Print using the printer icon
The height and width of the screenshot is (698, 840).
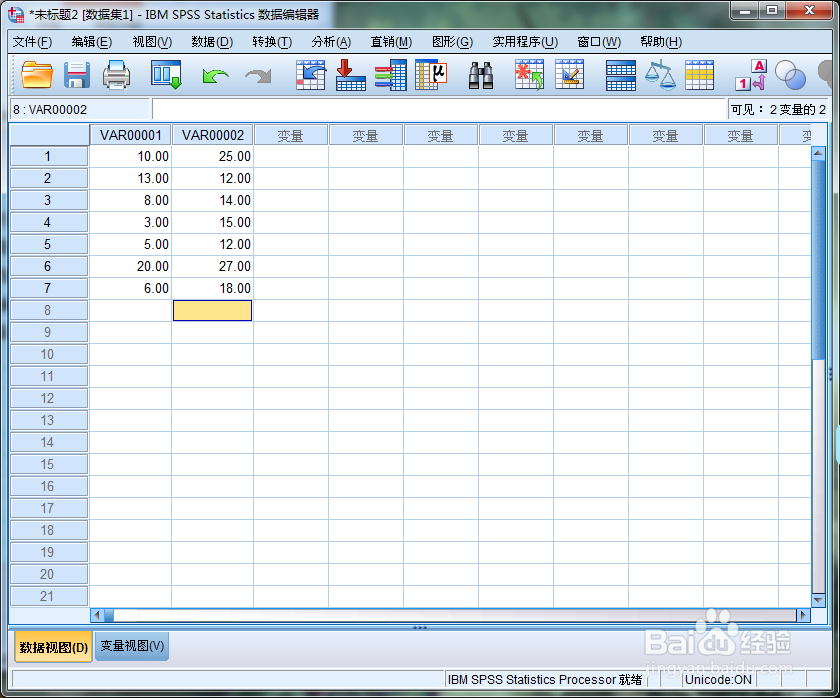(x=116, y=74)
